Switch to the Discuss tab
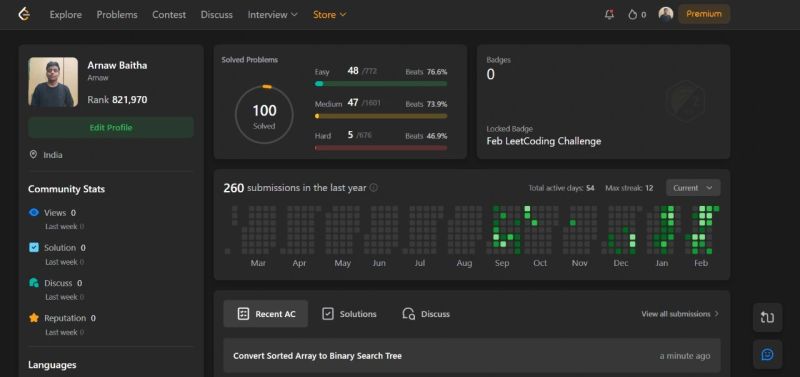800x377 pixels. pos(427,314)
